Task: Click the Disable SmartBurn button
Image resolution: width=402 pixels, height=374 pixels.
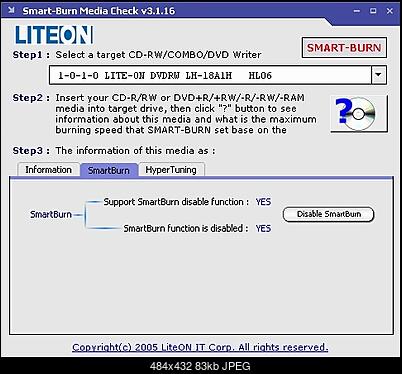Action: click(329, 214)
